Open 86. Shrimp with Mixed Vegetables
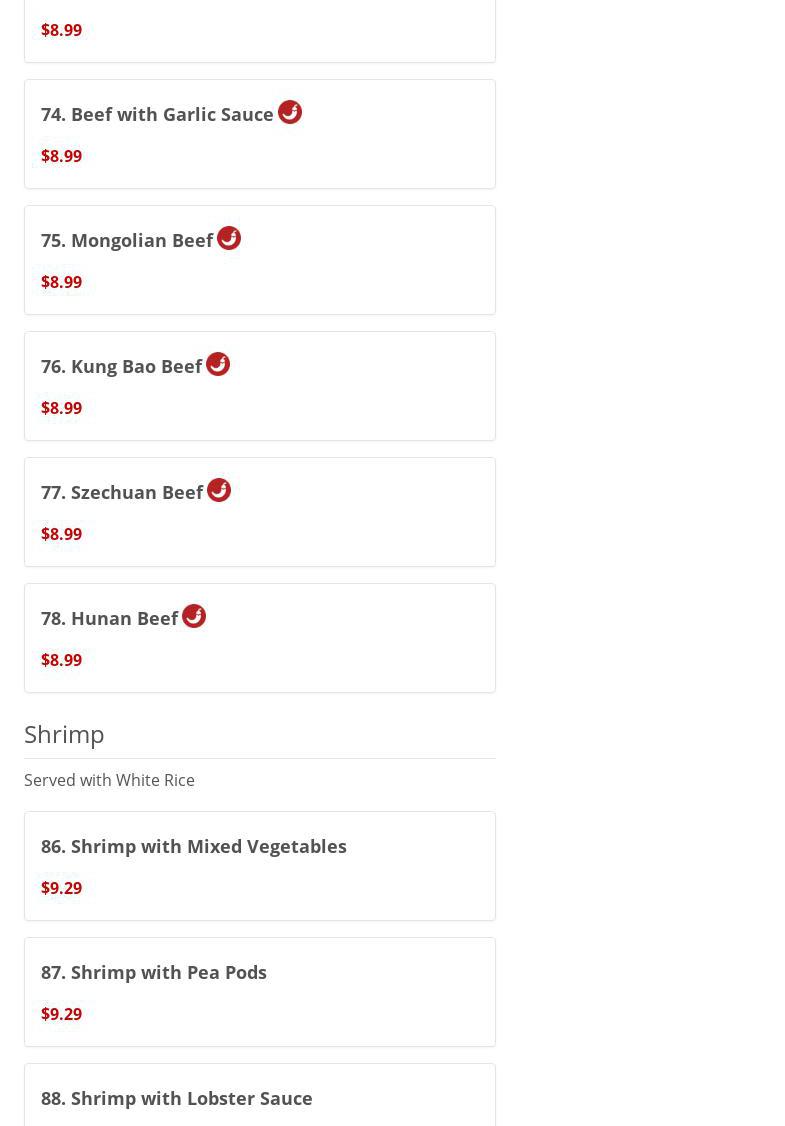The width and height of the screenshot is (785, 1126). click(x=194, y=847)
